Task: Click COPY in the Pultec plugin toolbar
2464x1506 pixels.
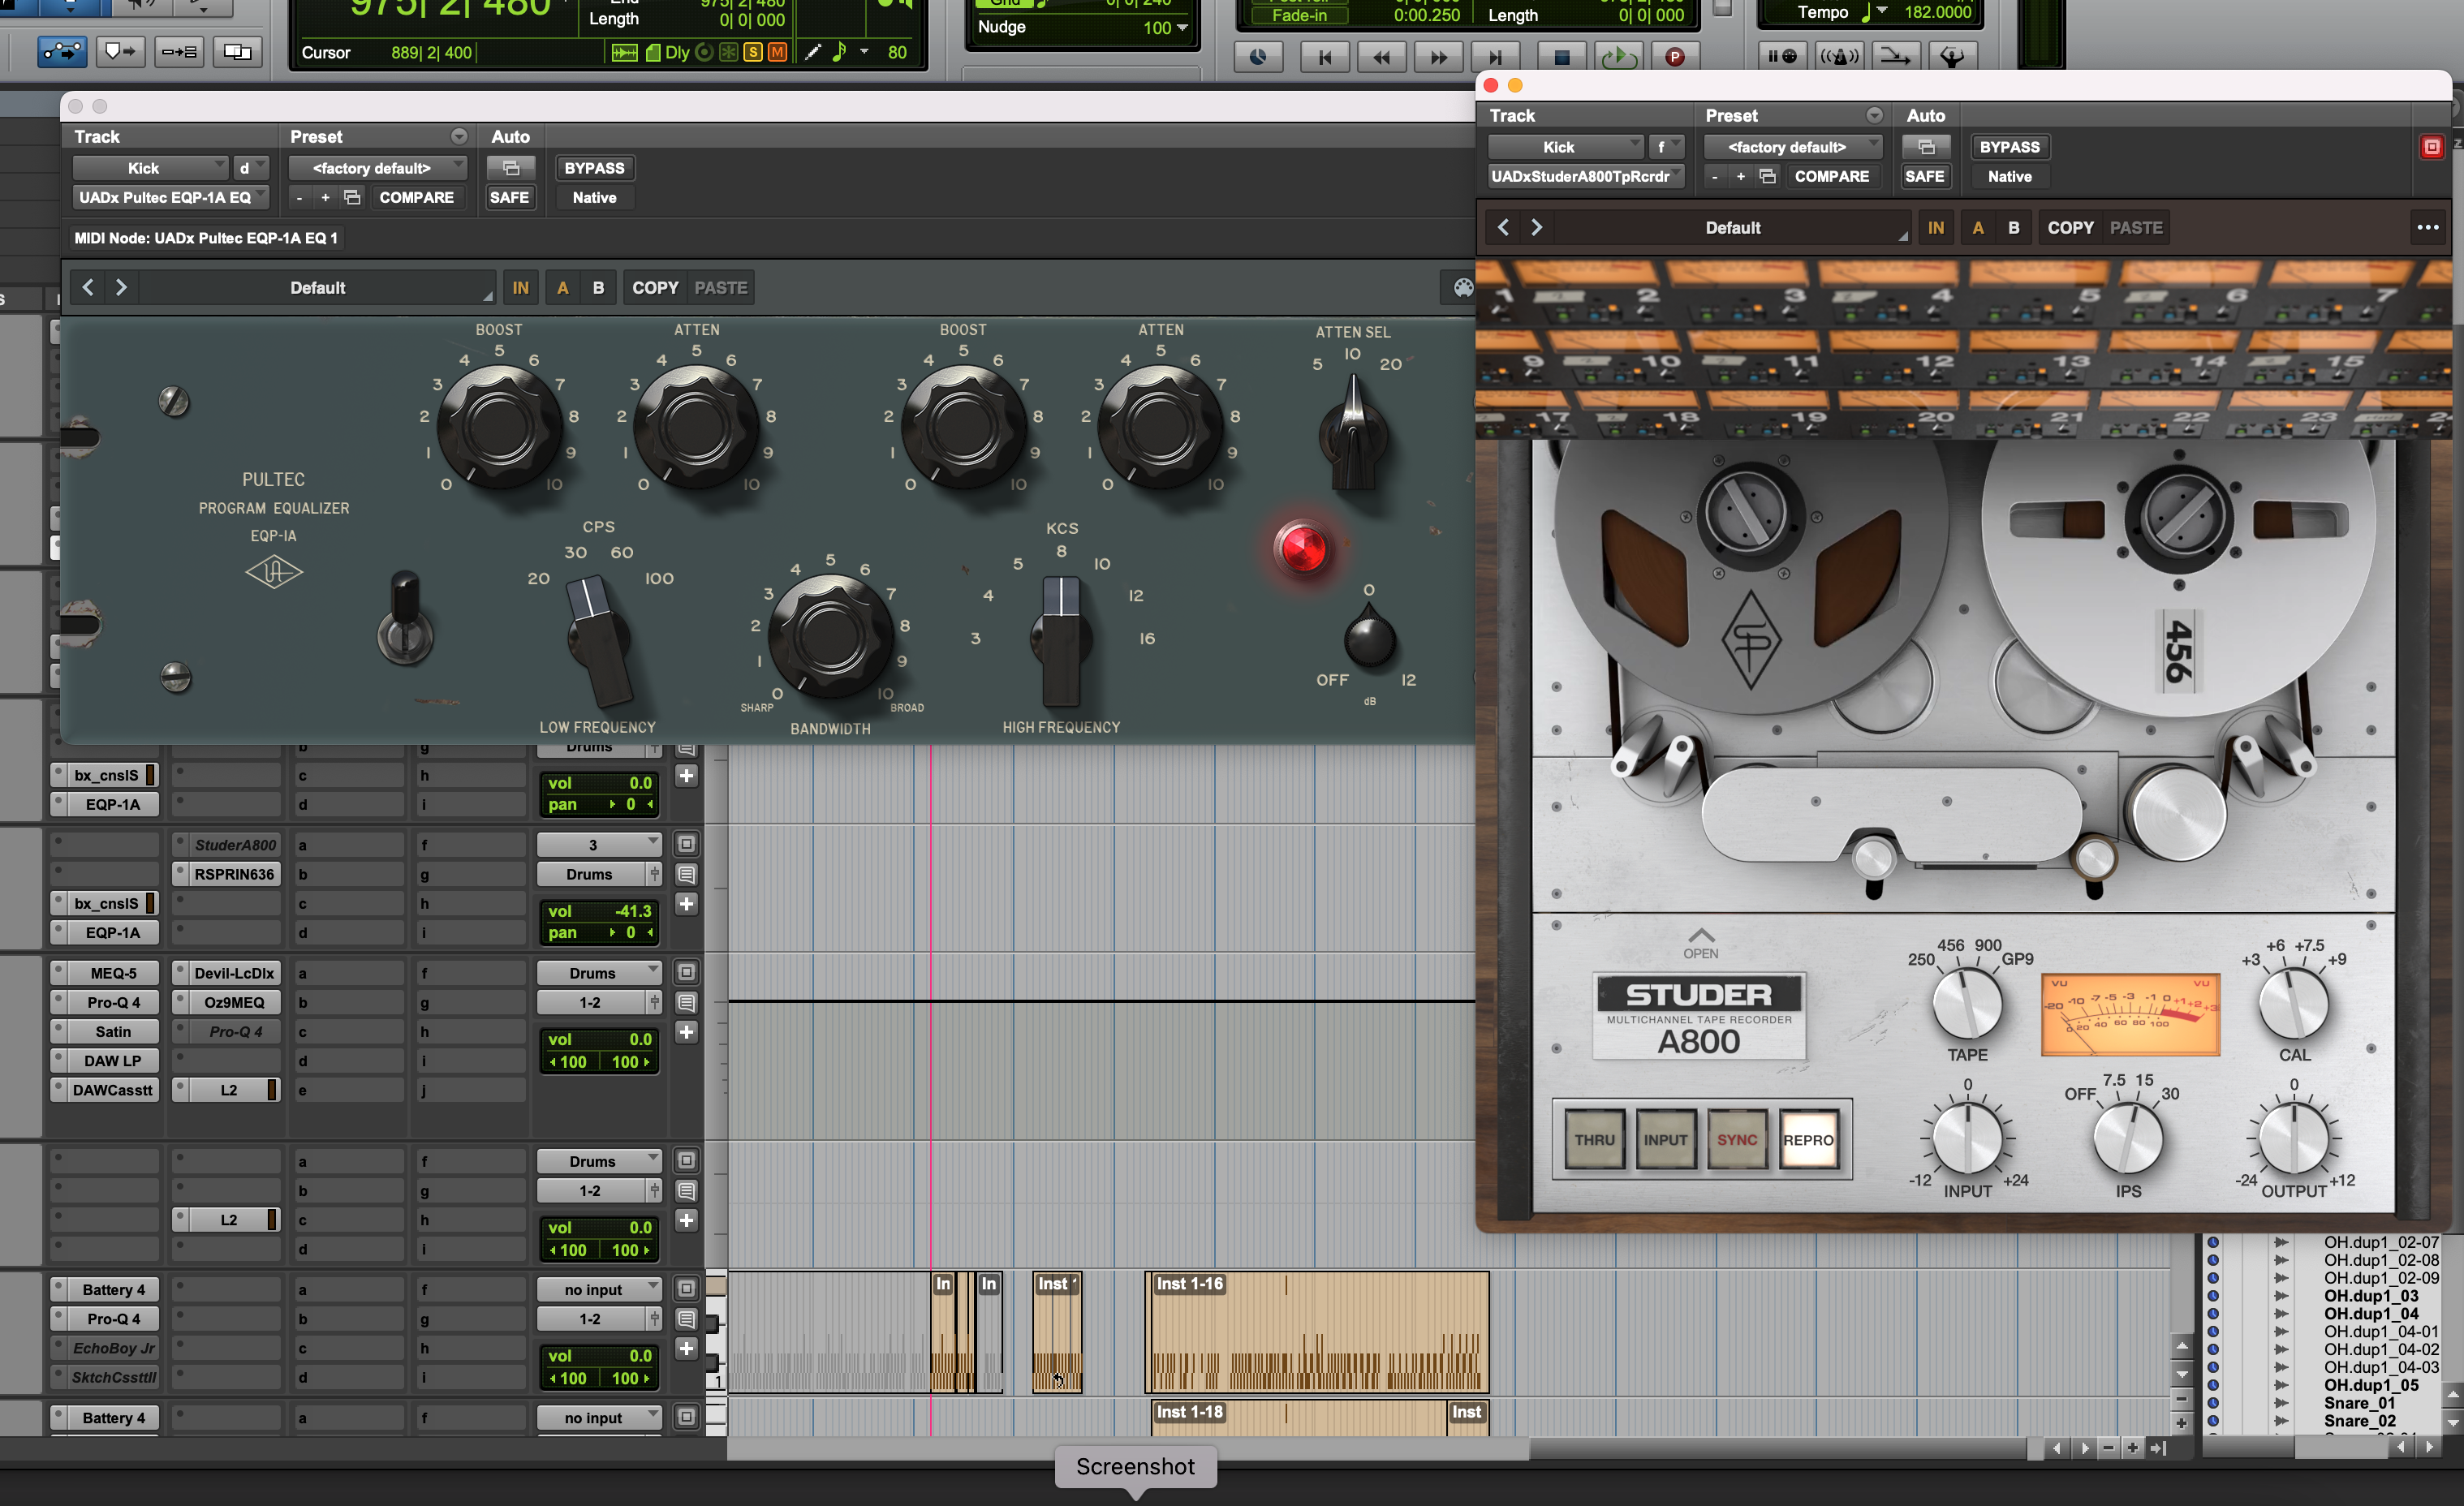Action: pos(655,288)
